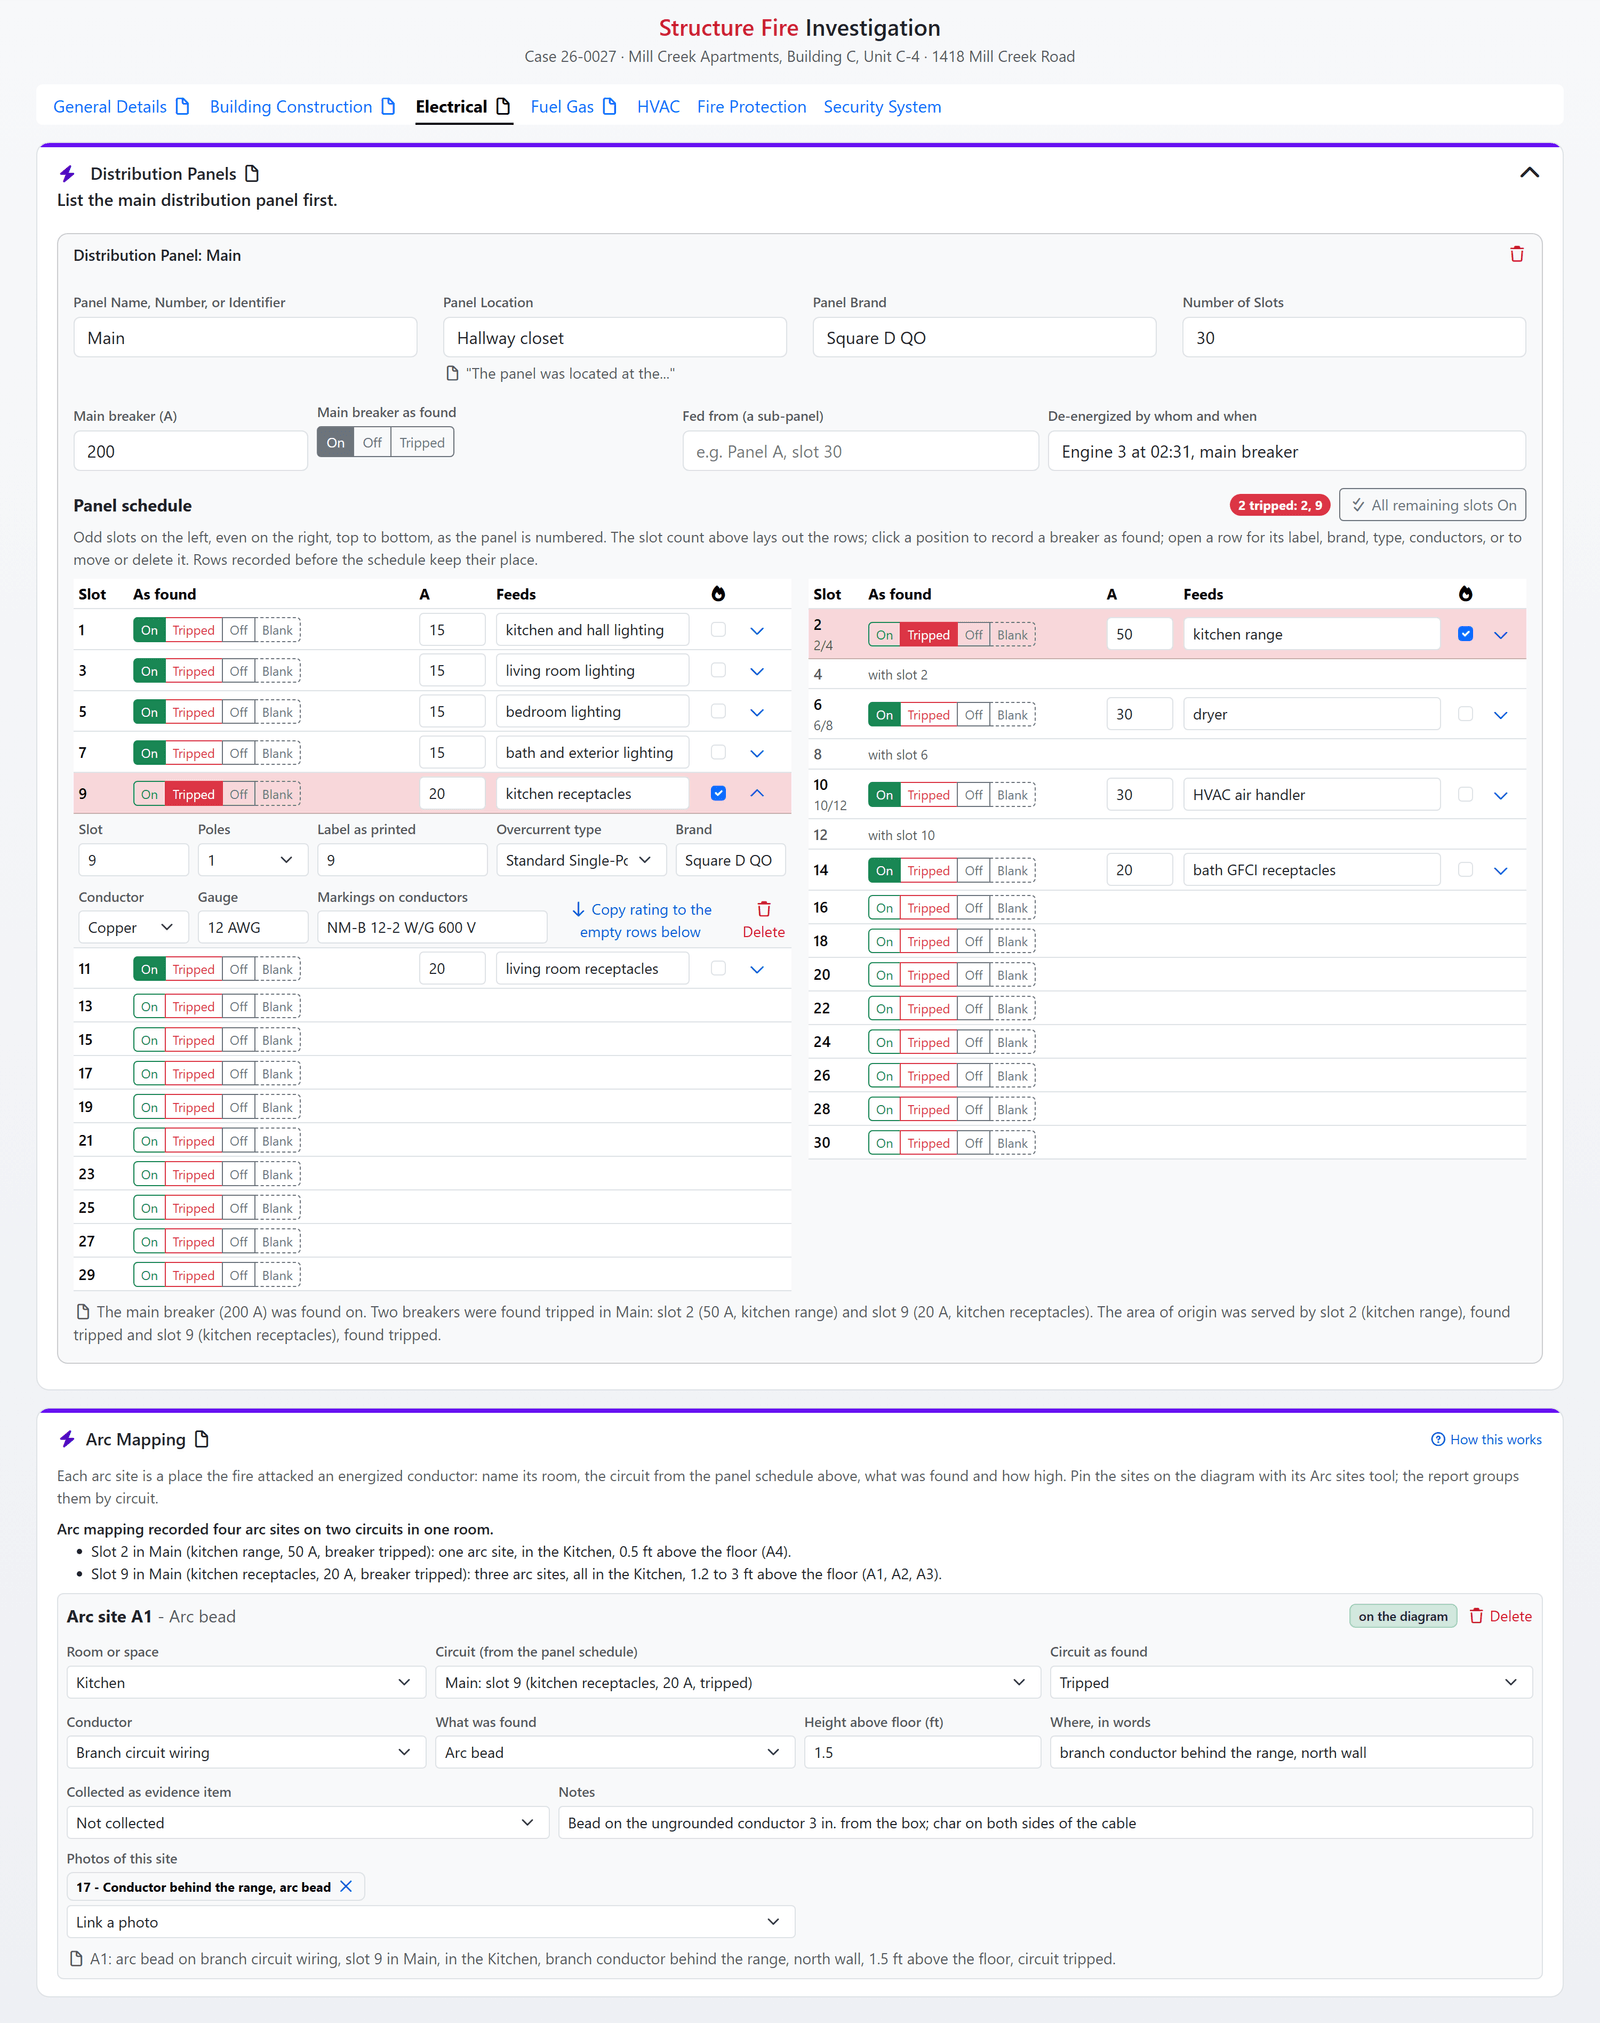Click the lightning bolt icon by Arc Mapping
This screenshot has width=1600, height=2023.
(67, 1439)
